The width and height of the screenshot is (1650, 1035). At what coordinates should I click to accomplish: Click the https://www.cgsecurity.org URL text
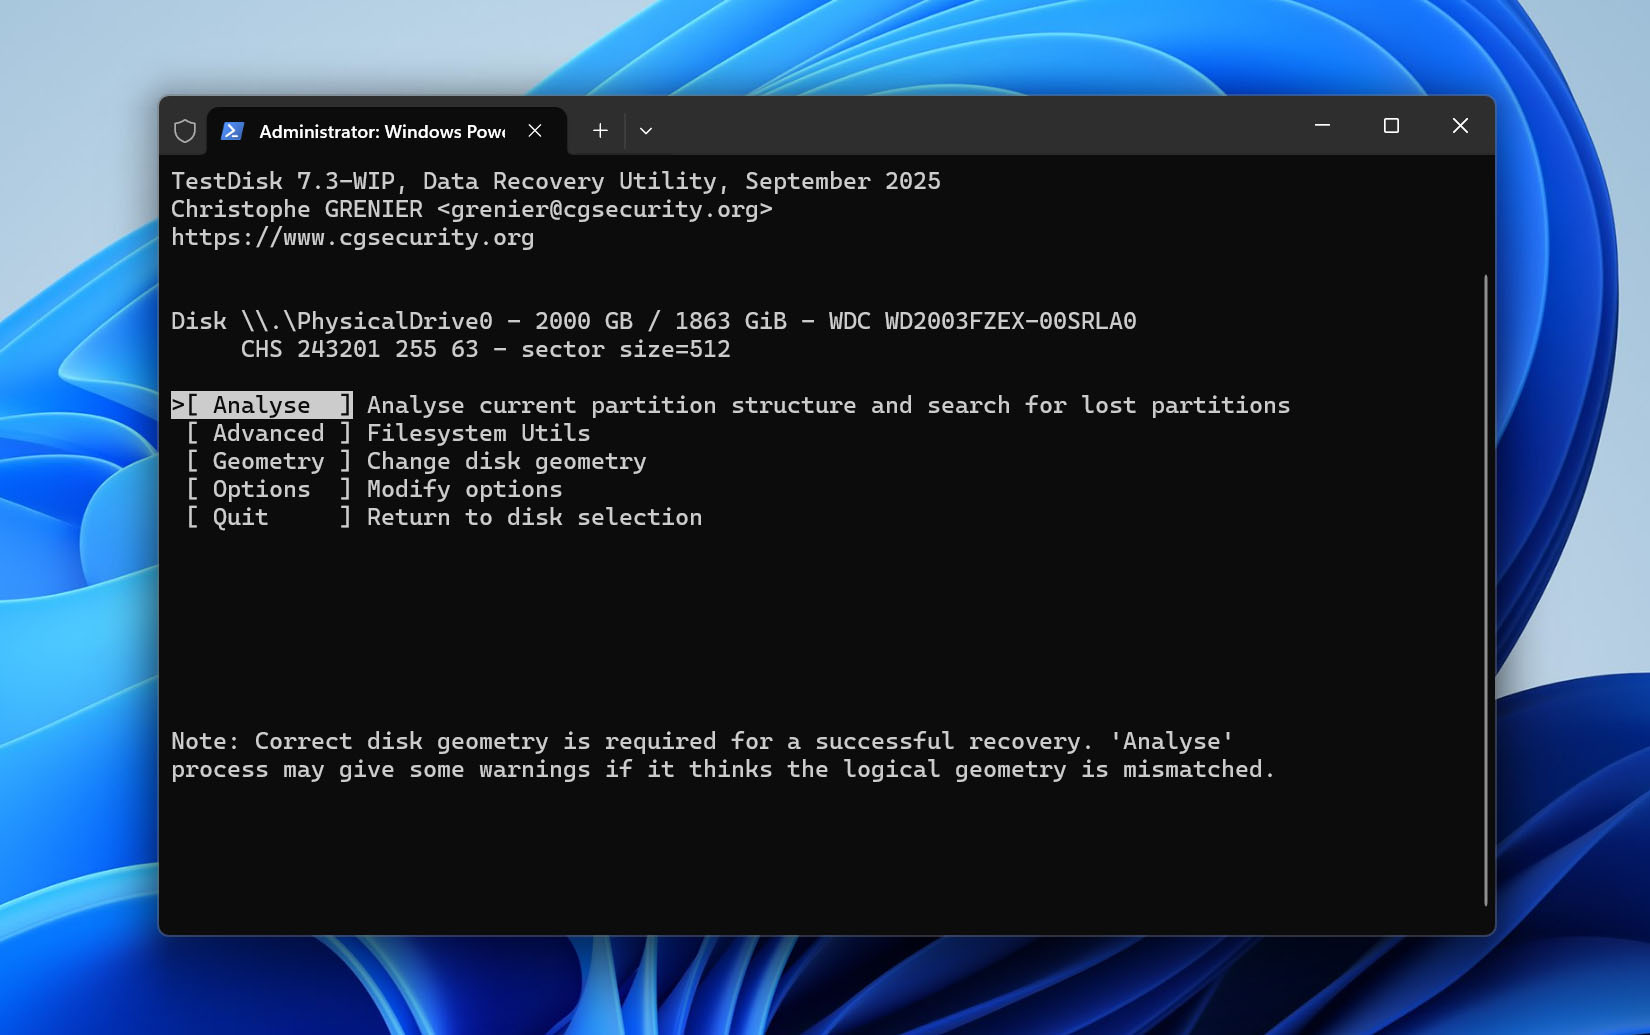pyautogui.click(x=352, y=238)
